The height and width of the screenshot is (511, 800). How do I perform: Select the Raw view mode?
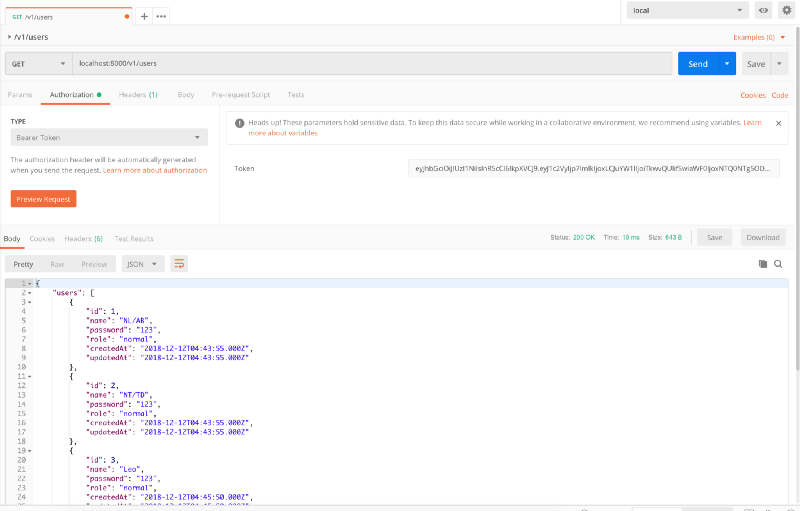57,264
